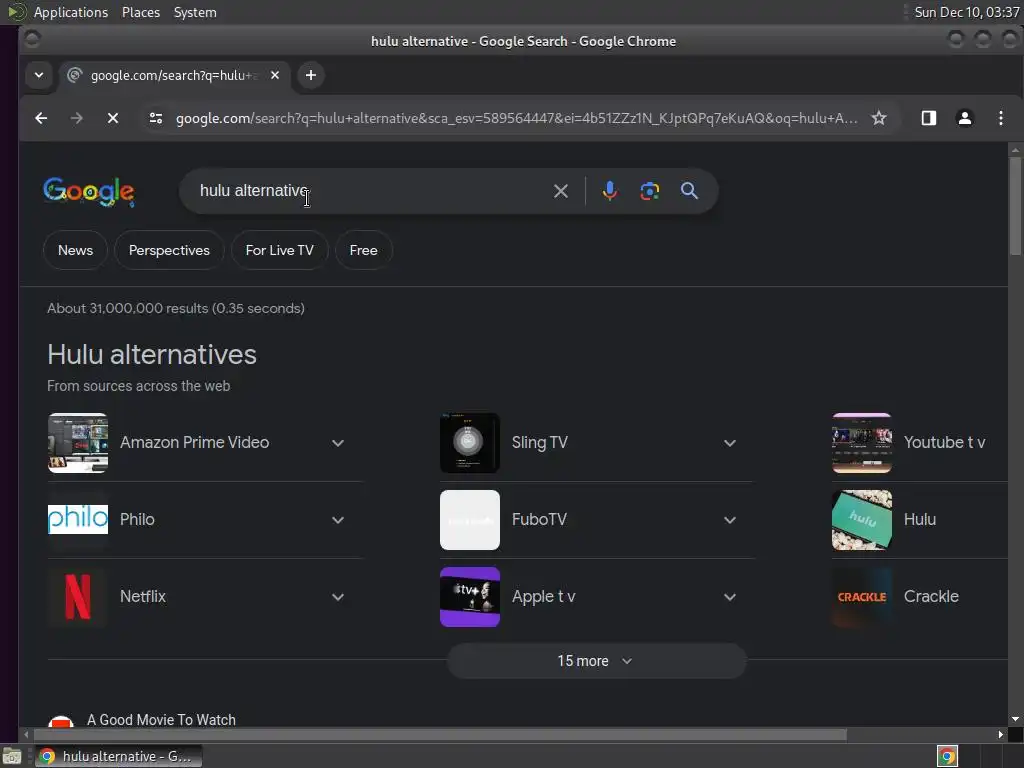Screen dimensions: 1024x768
Task: Open the Applications menu
Action: click(x=71, y=12)
